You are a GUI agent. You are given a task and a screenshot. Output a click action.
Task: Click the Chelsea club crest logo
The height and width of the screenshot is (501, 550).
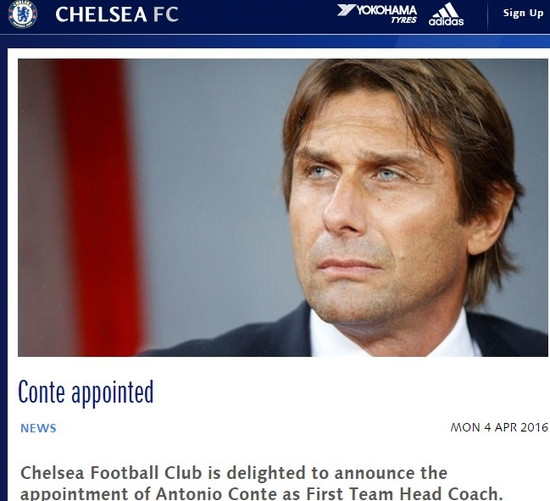tap(22, 14)
